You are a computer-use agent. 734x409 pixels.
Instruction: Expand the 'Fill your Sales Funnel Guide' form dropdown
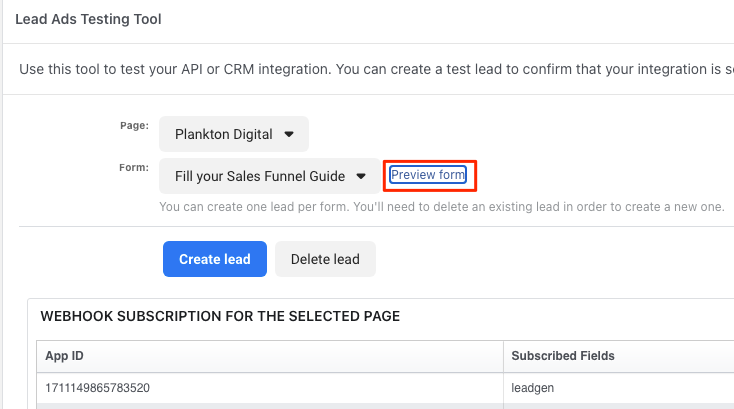pos(269,176)
